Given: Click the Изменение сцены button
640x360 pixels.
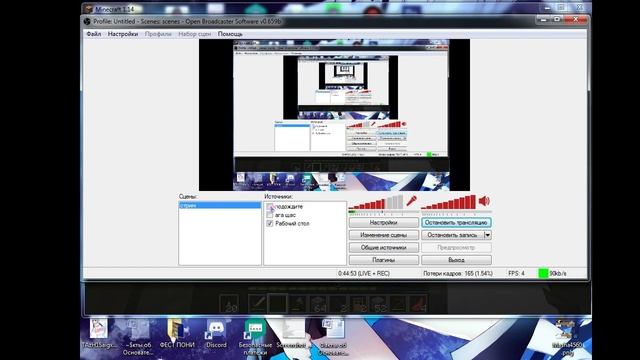Looking at the screenshot, I should coord(383,235).
